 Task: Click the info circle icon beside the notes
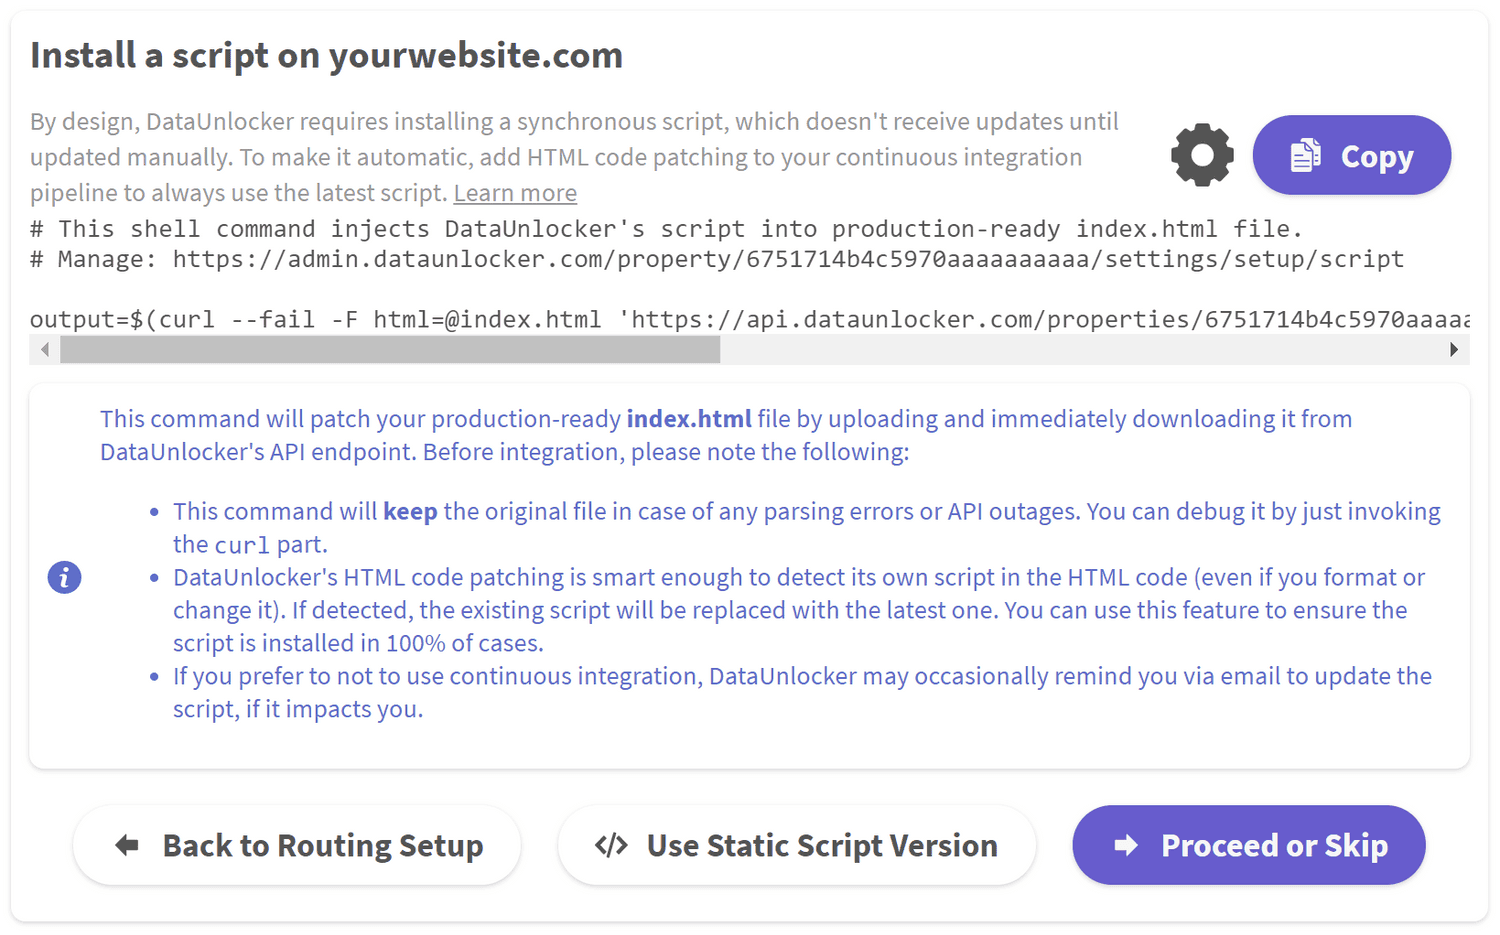click(x=64, y=577)
